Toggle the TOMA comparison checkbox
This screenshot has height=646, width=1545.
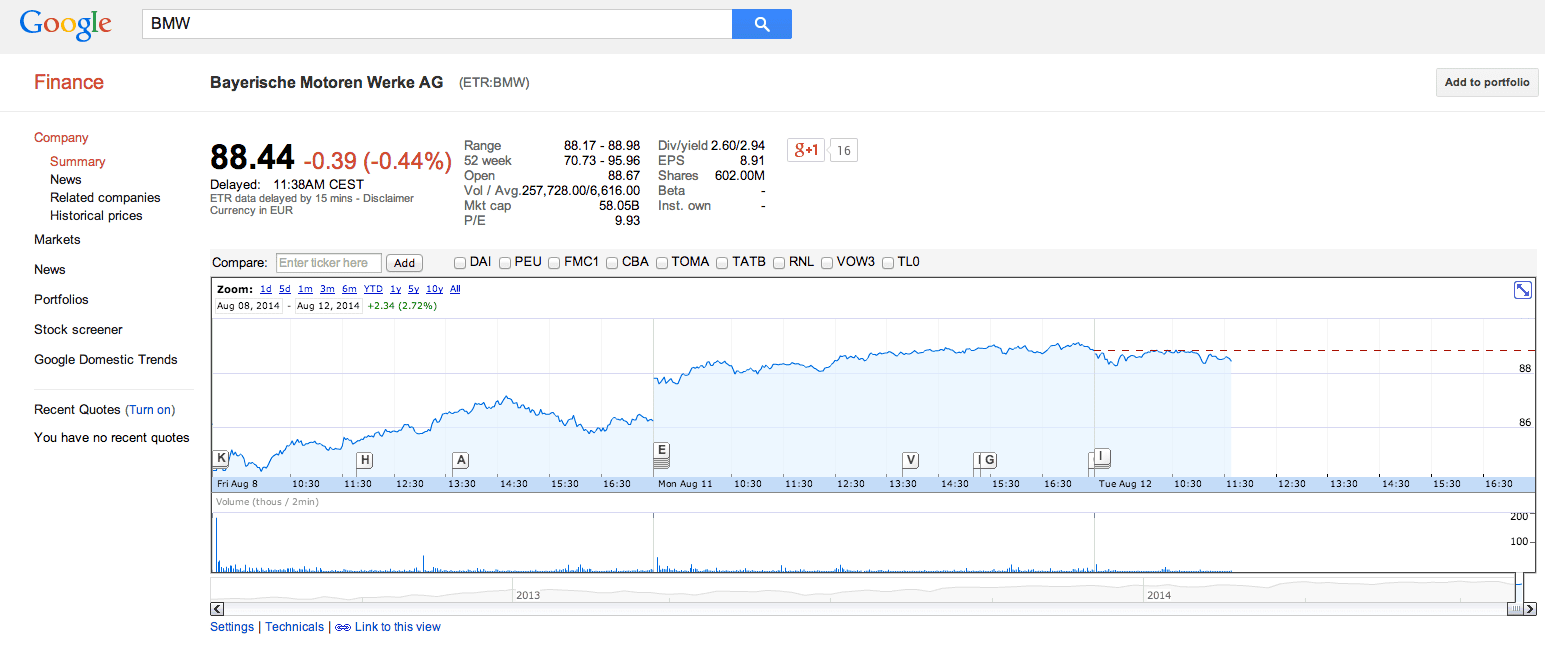tap(662, 263)
